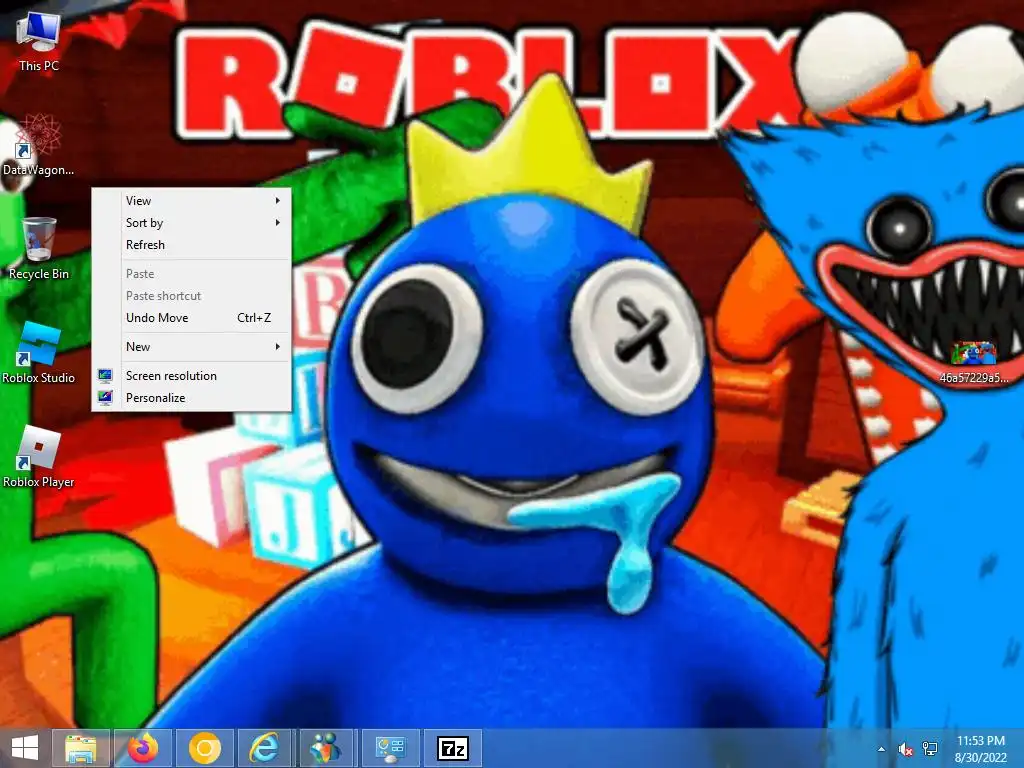
Task: Choose Undo Move in the context menu
Action: [191, 318]
